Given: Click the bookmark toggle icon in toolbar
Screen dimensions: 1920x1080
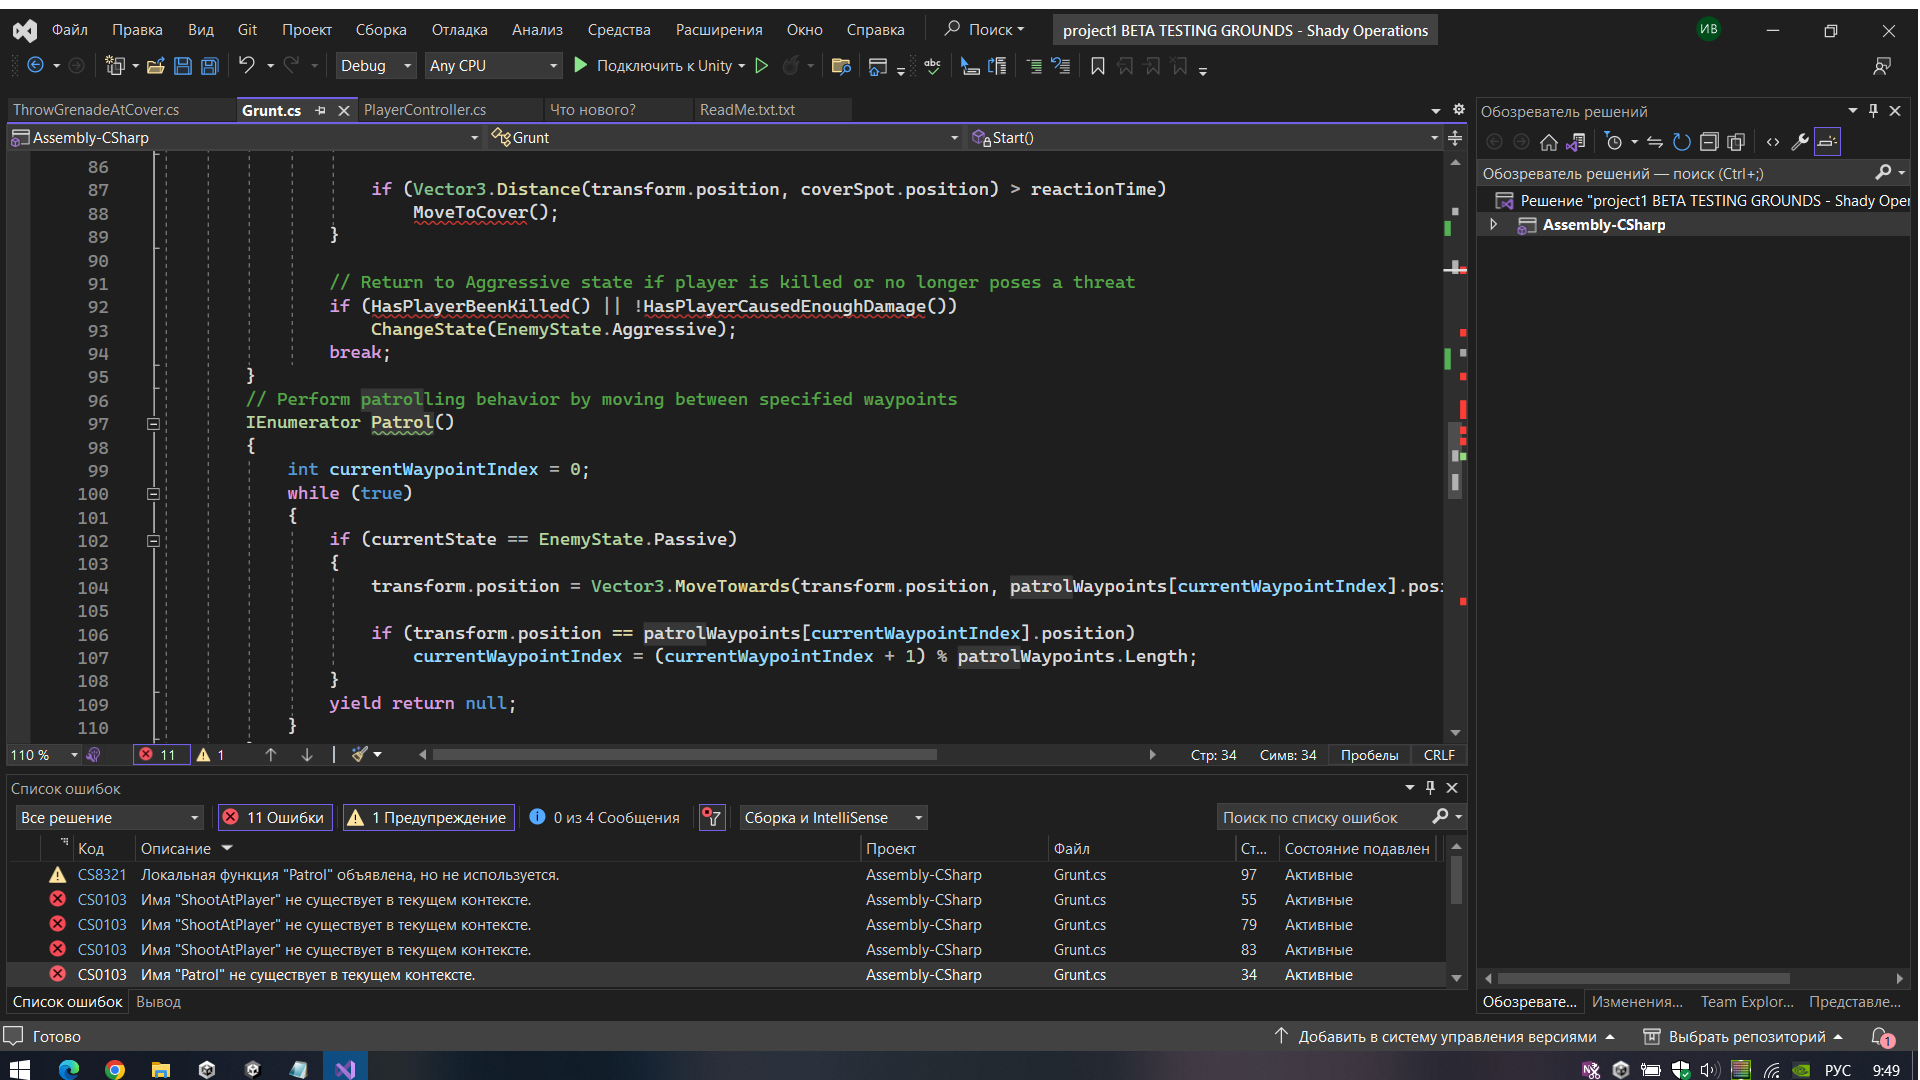Looking at the screenshot, I should click(x=1097, y=66).
